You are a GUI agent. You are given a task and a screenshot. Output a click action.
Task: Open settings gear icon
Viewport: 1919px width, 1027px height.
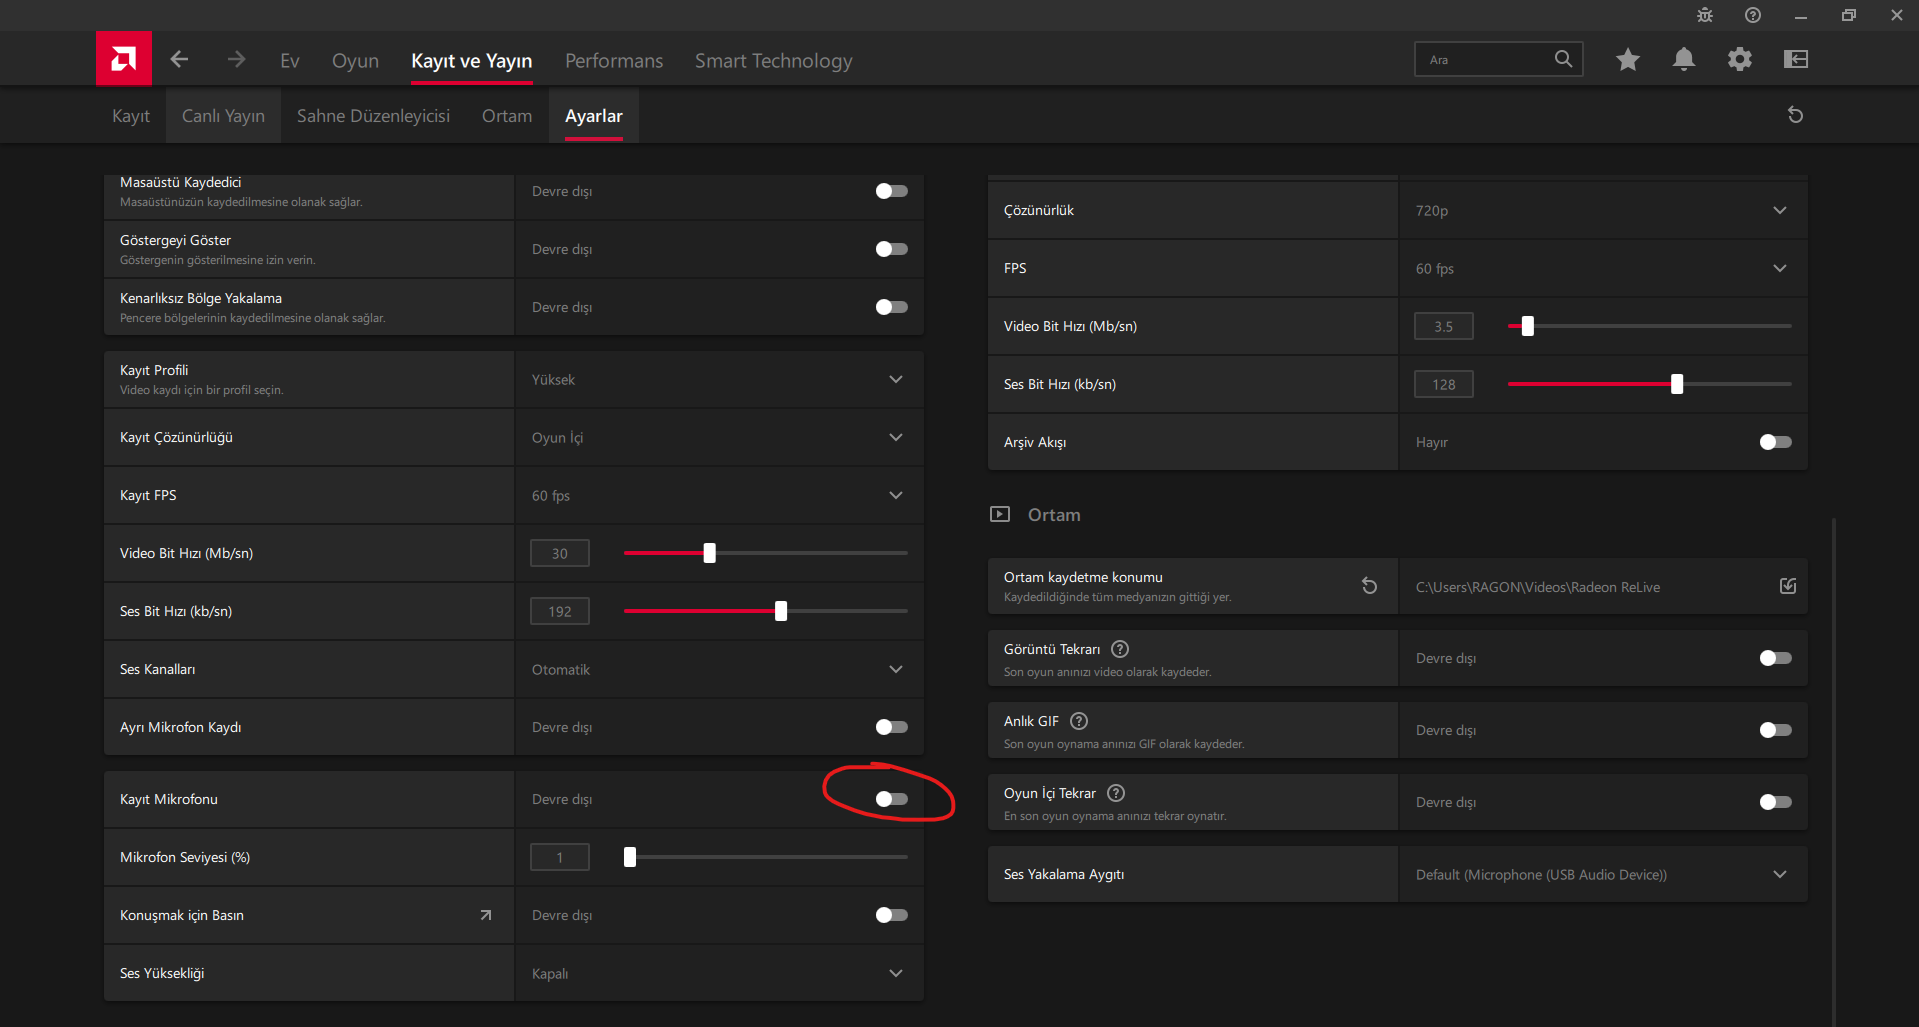pos(1740,60)
